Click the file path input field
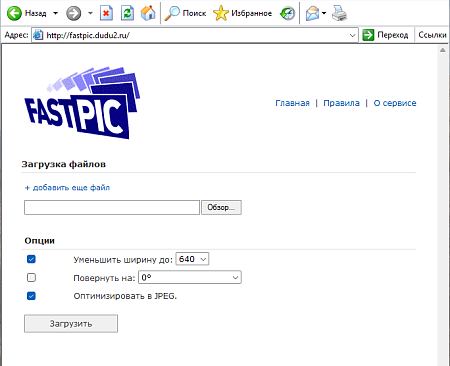450x366 pixels. point(112,207)
